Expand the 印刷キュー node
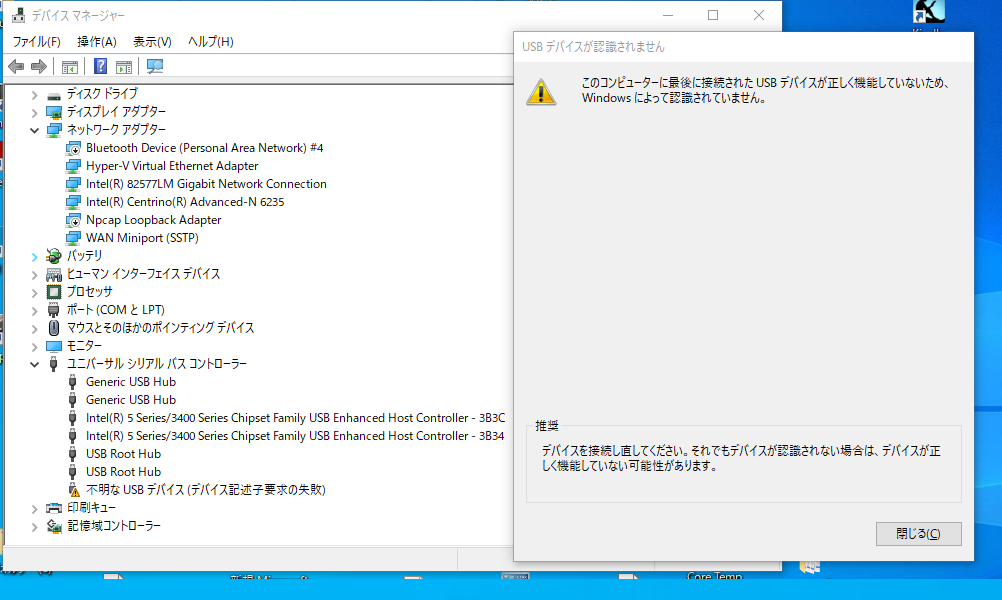The width and height of the screenshot is (1002, 600). 35,509
